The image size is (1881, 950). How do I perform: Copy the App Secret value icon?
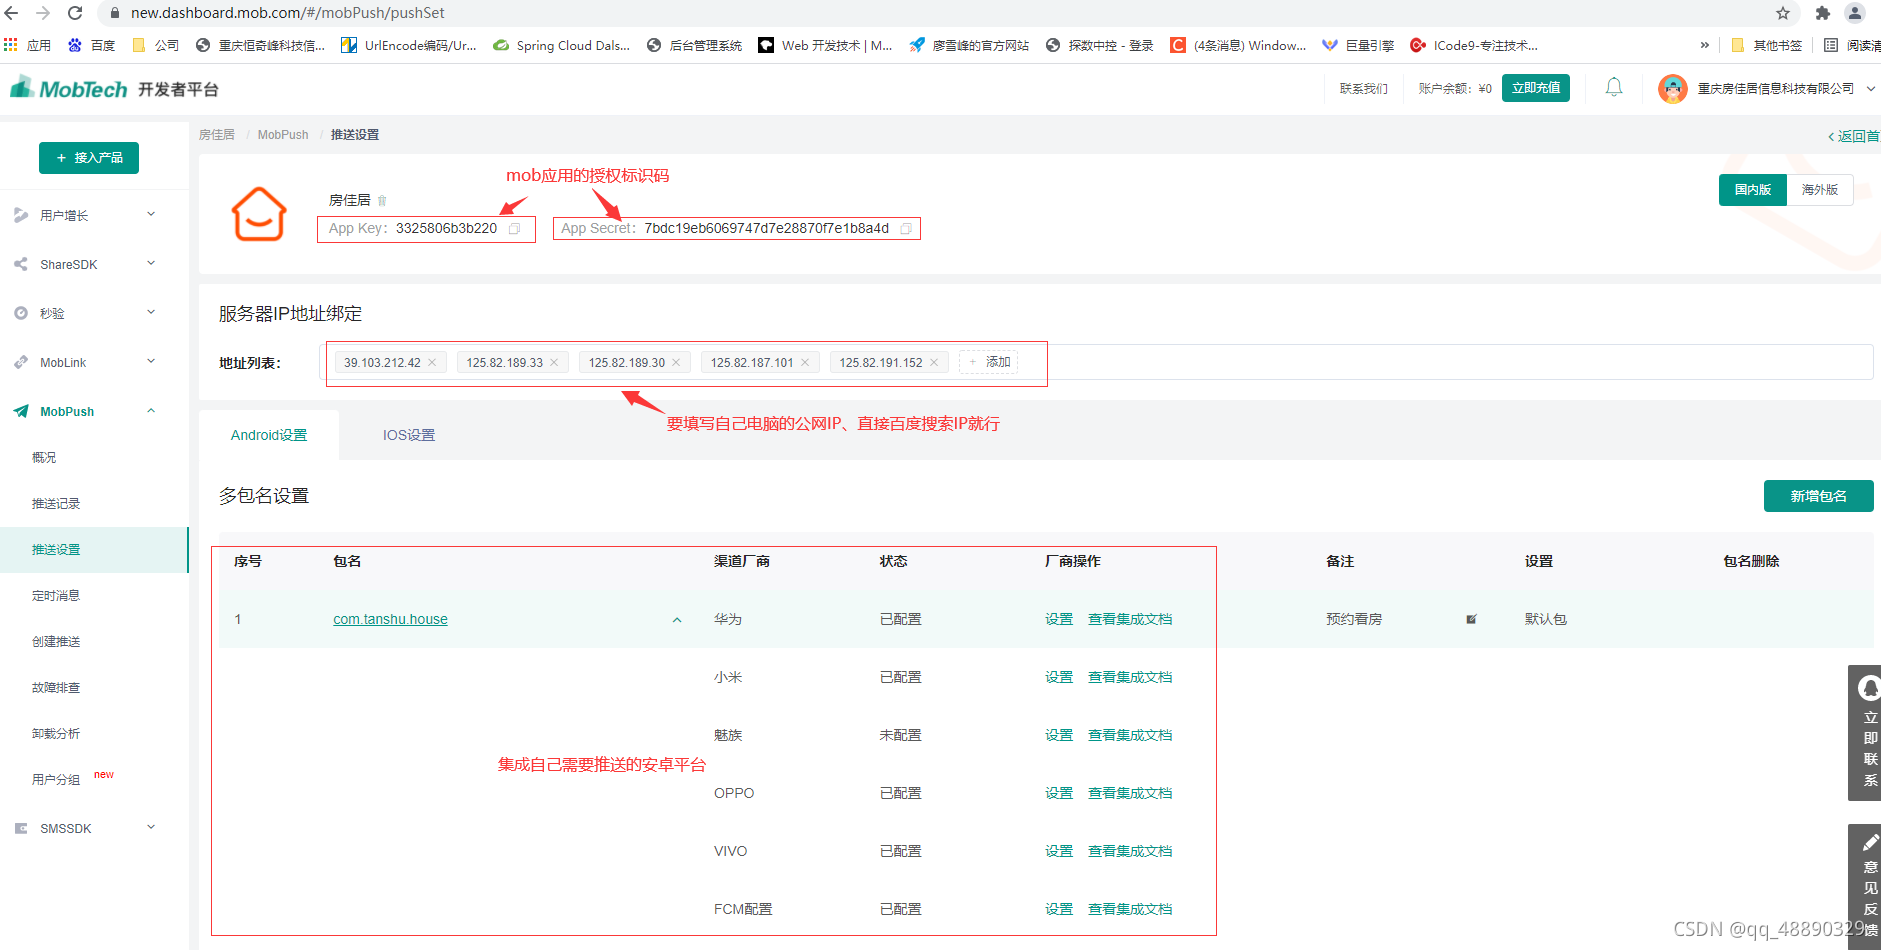(906, 229)
